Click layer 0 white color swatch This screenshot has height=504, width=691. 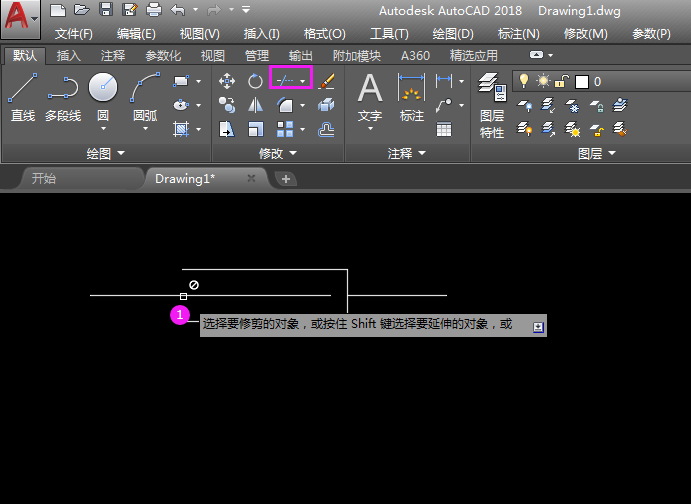point(582,82)
